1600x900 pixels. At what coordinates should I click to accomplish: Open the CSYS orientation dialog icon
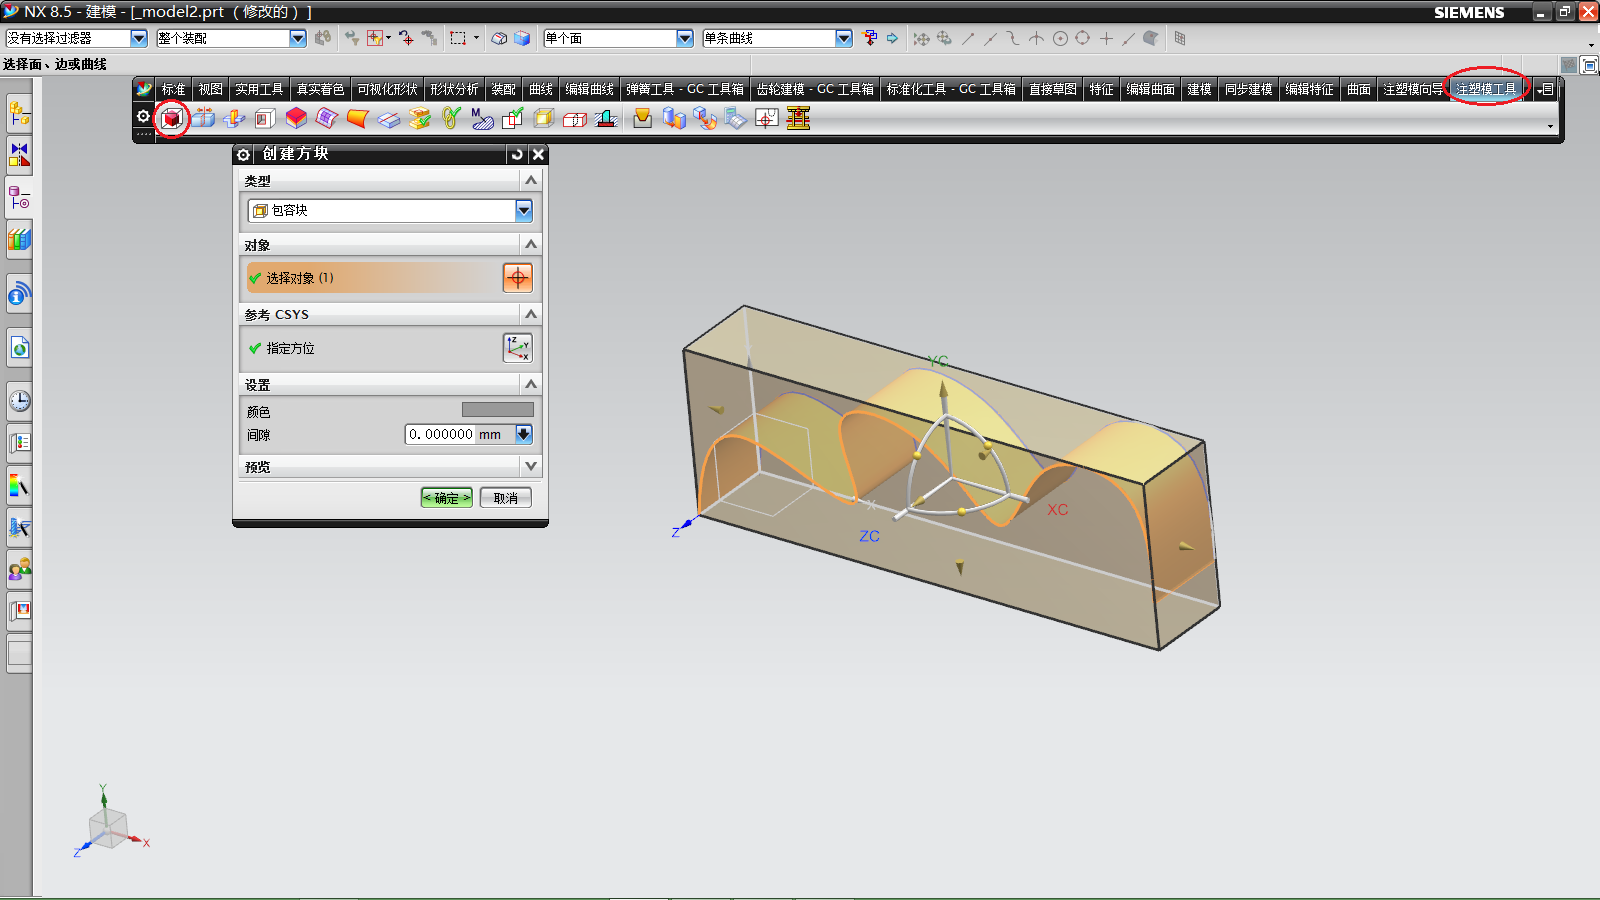[517, 348]
